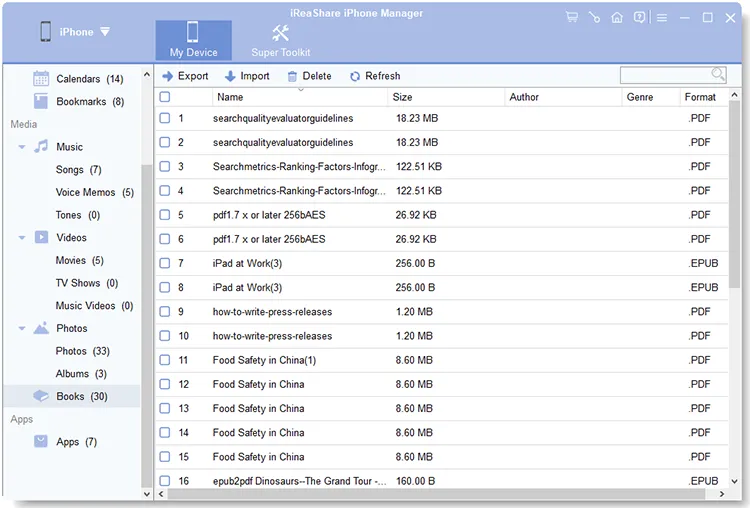Open the iPhone device dropdown
Image resolution: width=750 pixels, height=508 pixels.
click(x=105, y=32)
